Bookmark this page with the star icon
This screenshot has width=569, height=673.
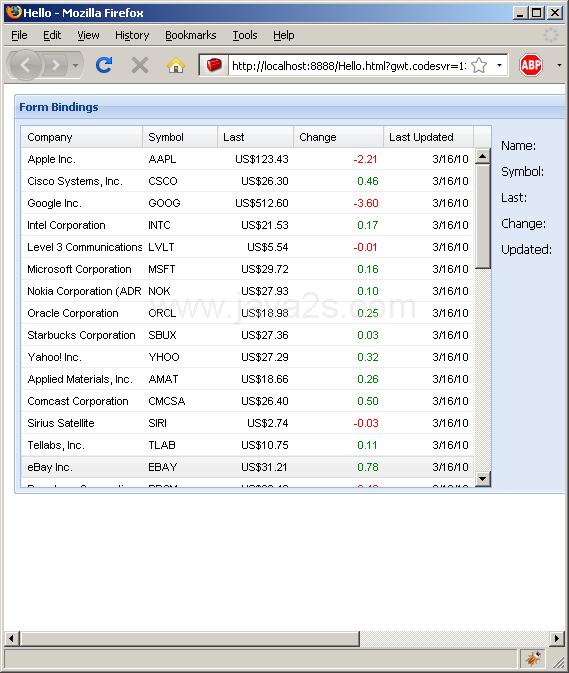click(479, 66)
